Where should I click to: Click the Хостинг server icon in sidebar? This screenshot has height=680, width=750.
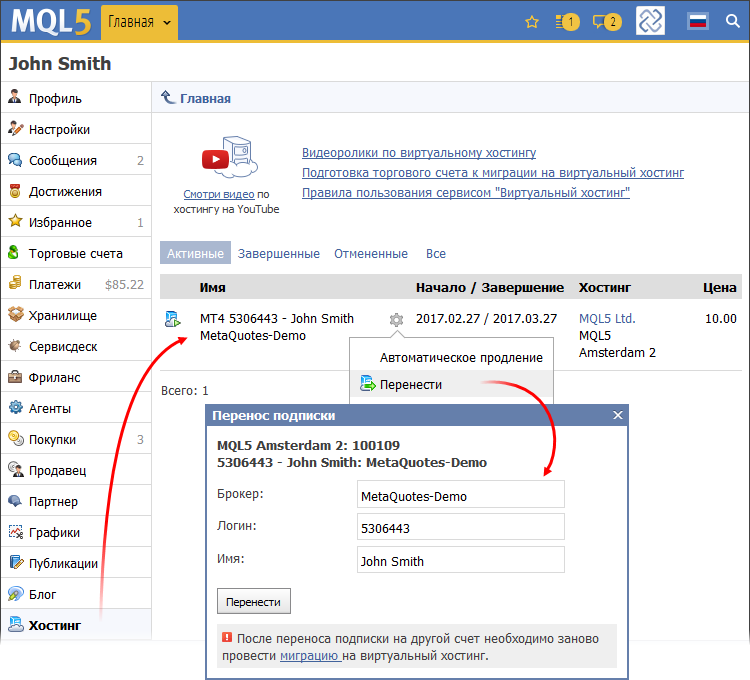(x=16, y=624)
